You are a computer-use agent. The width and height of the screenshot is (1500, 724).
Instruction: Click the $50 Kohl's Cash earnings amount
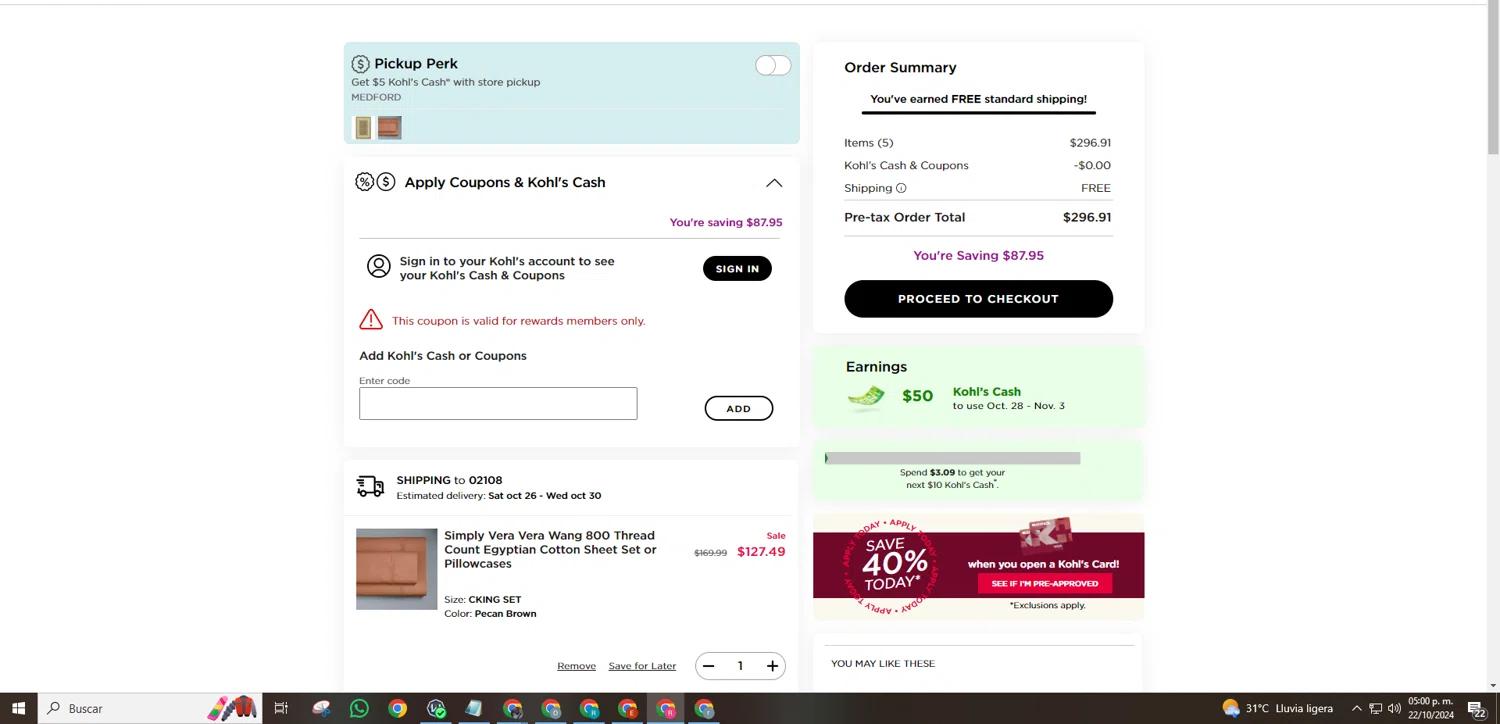[917, 396]
